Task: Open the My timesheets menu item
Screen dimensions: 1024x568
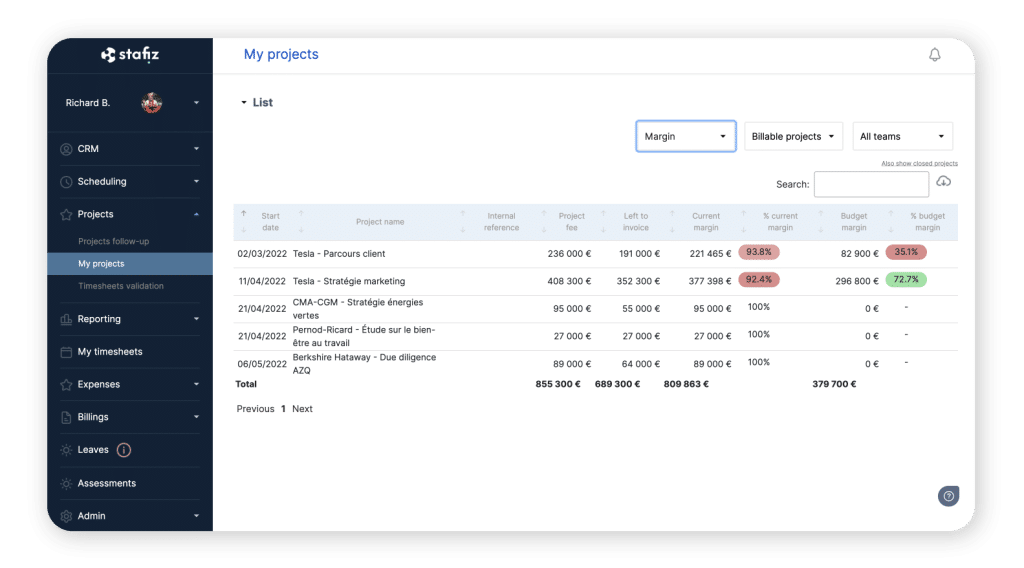Action: point(110,352)
